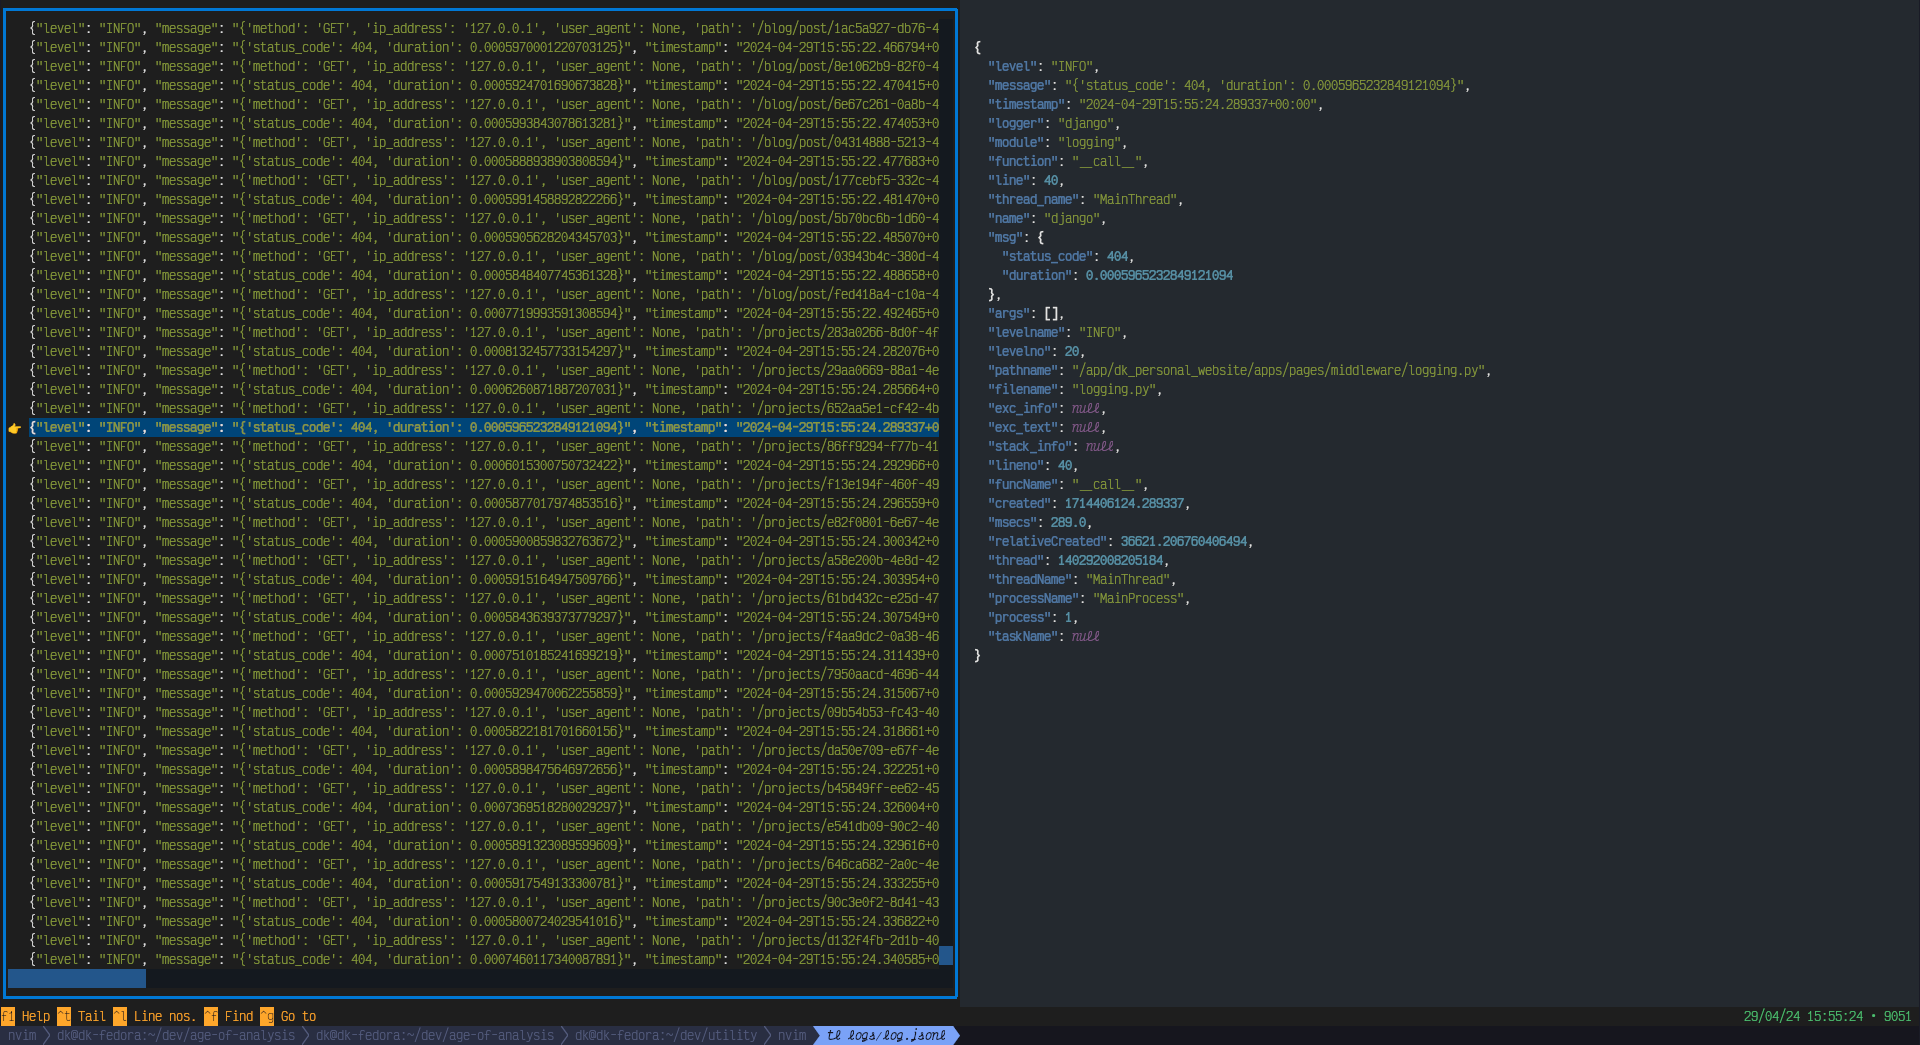
Task: Click the ^f key badge for Find
Action: 211,1016
